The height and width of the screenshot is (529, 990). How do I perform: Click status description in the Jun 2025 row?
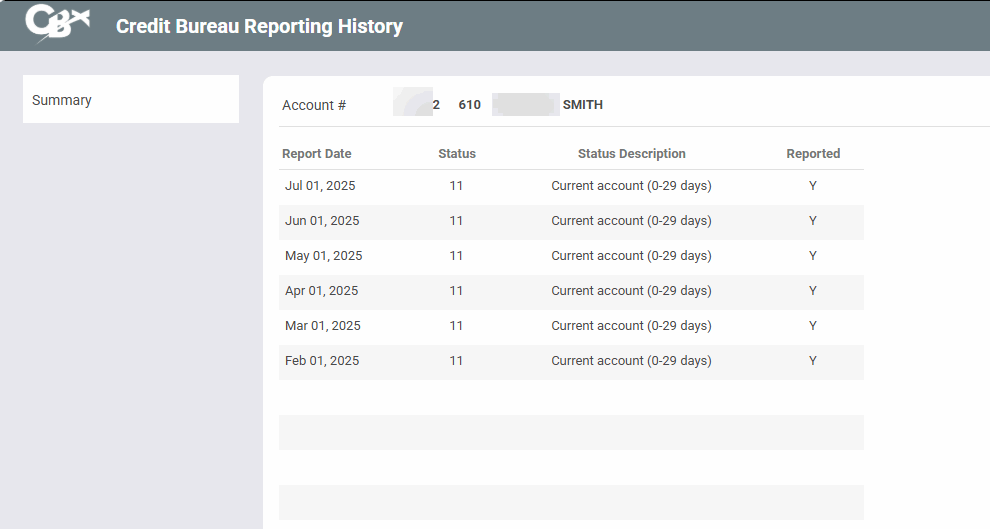coord(631,221)
